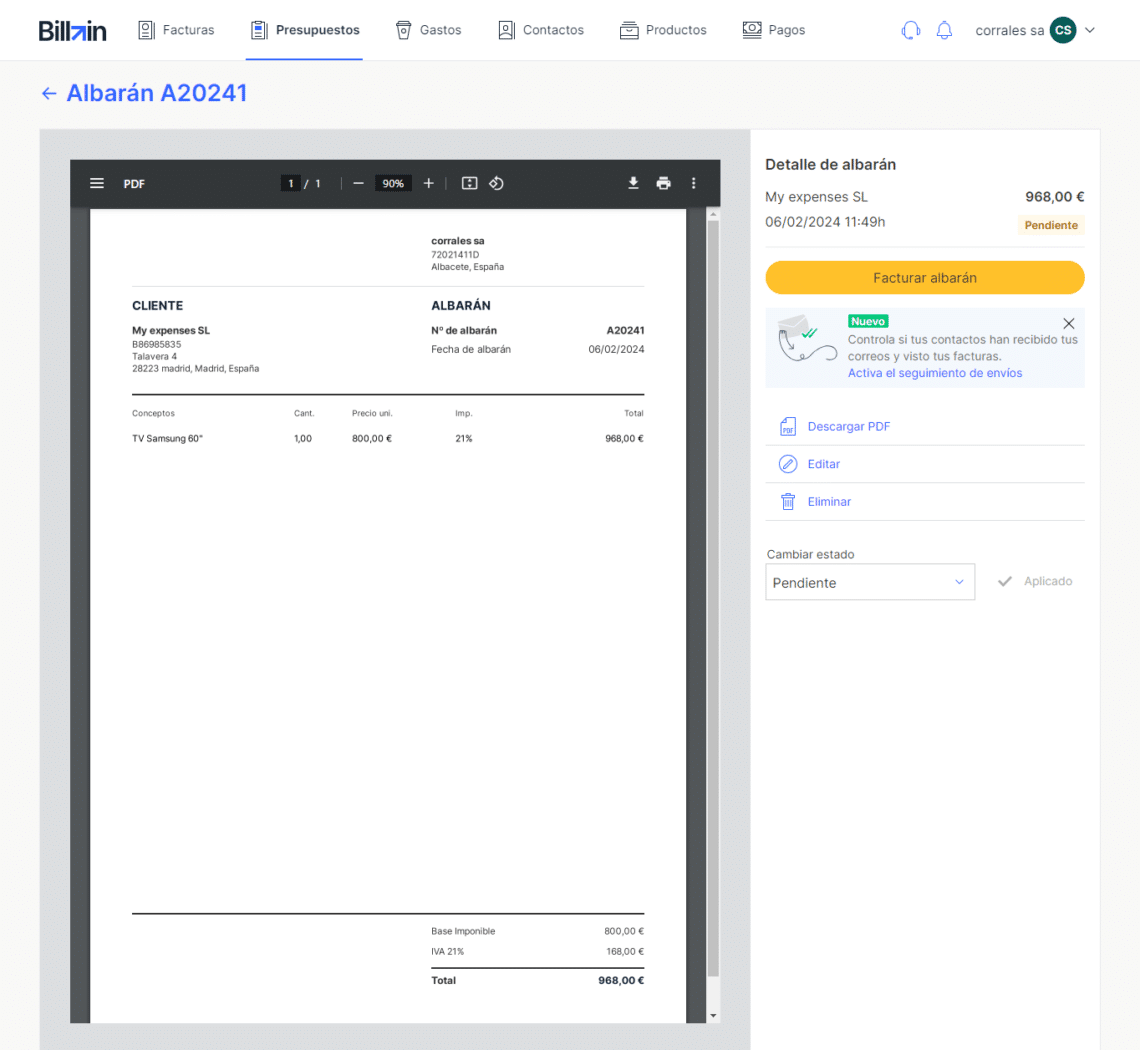Rotate the PDF counterclockwise
The width and height of the screenshot is (1140, 1050).
tap(496, 184)
